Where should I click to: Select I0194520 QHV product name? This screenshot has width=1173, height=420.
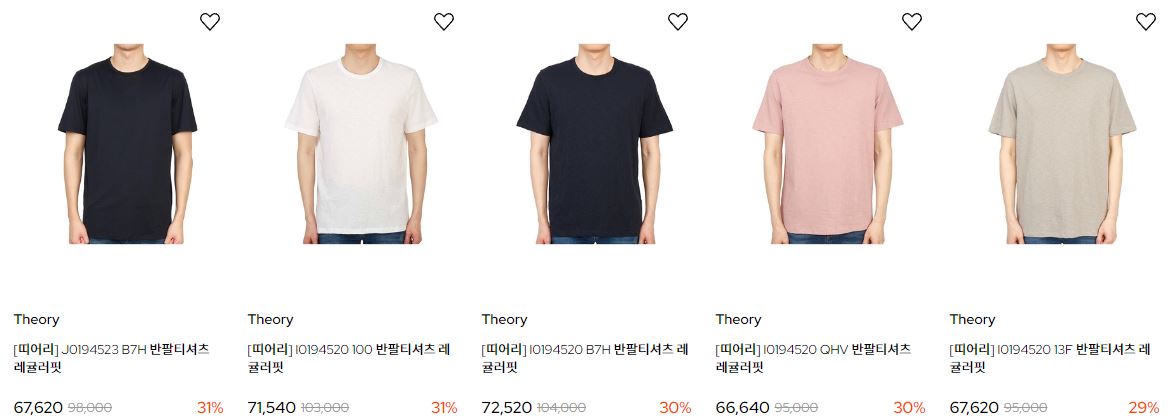pos(813,358)
